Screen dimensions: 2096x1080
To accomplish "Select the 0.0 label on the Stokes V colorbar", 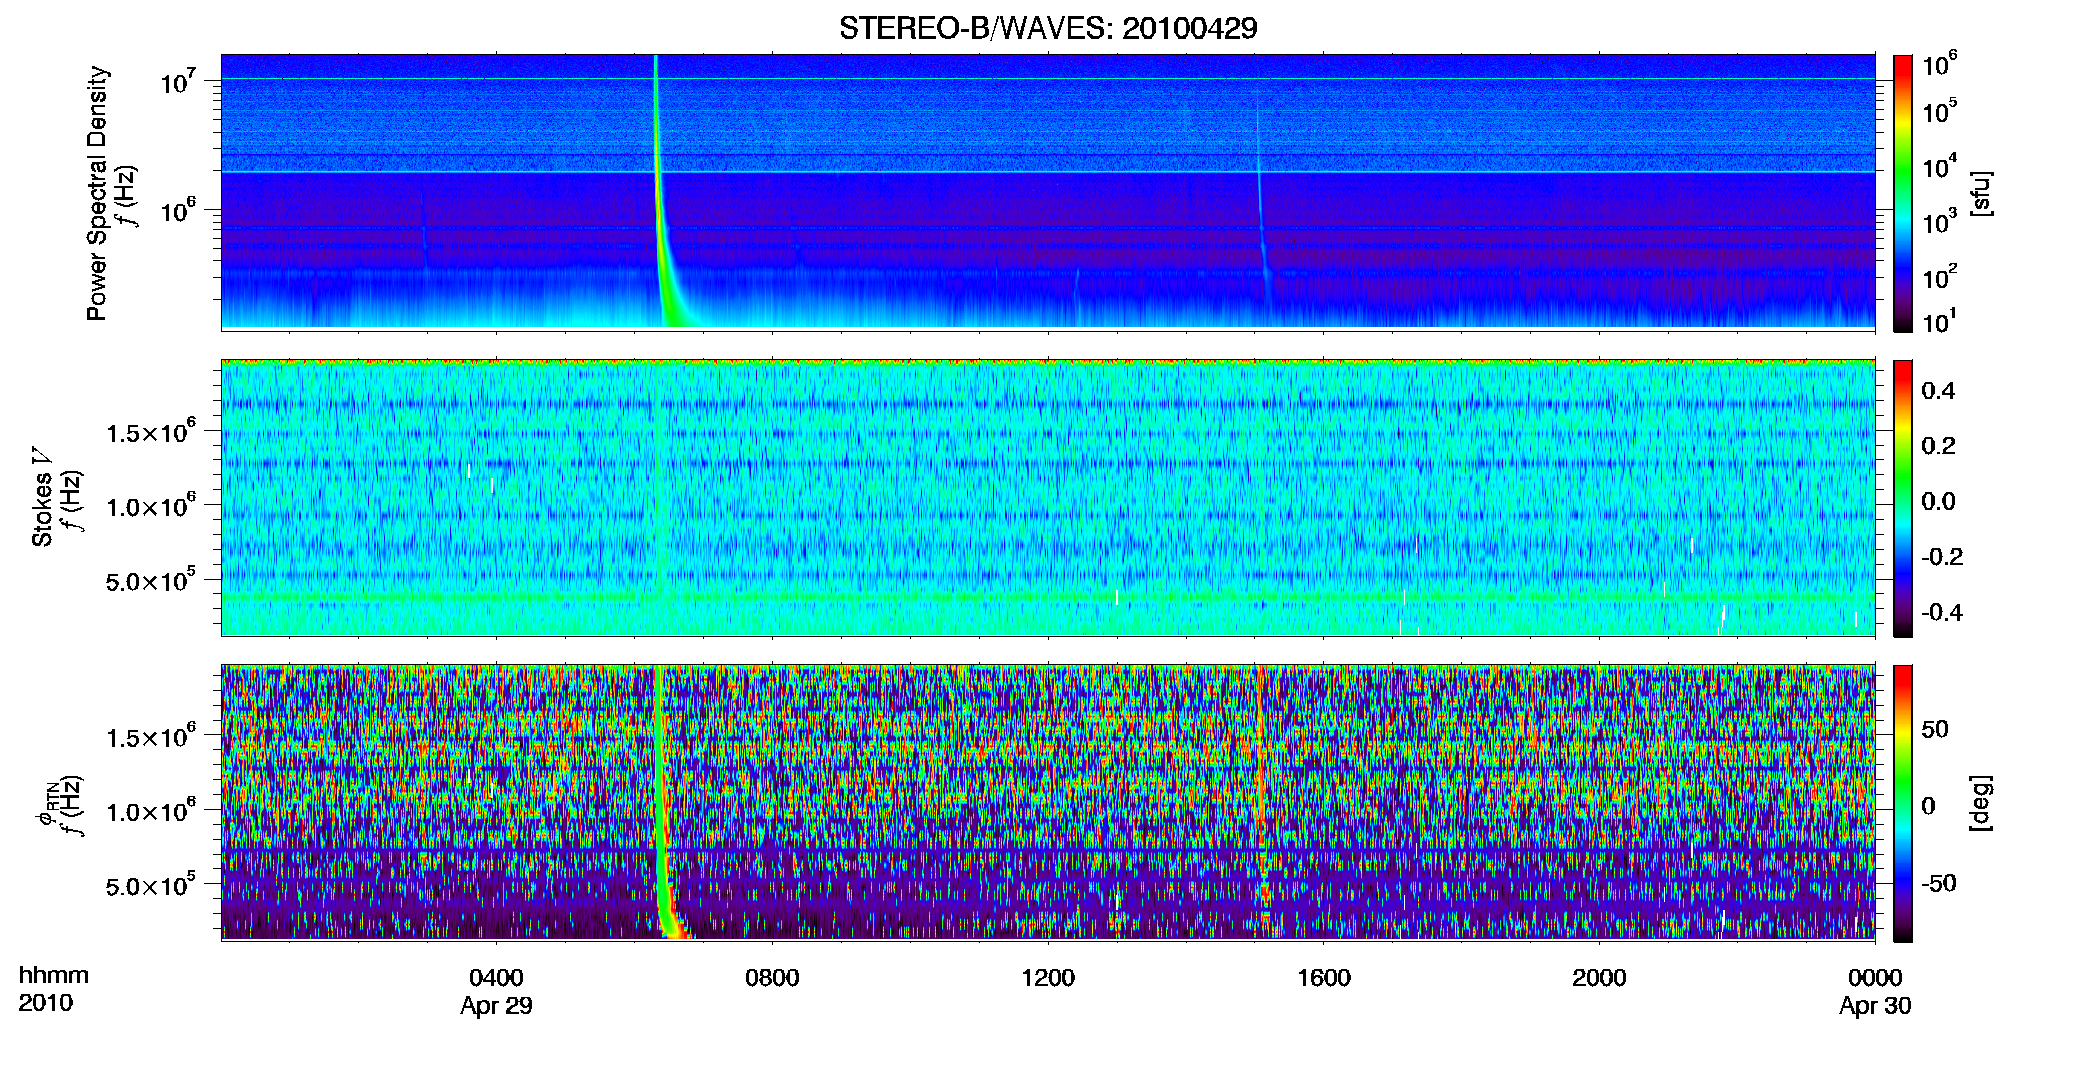I will coord(1938,501).
